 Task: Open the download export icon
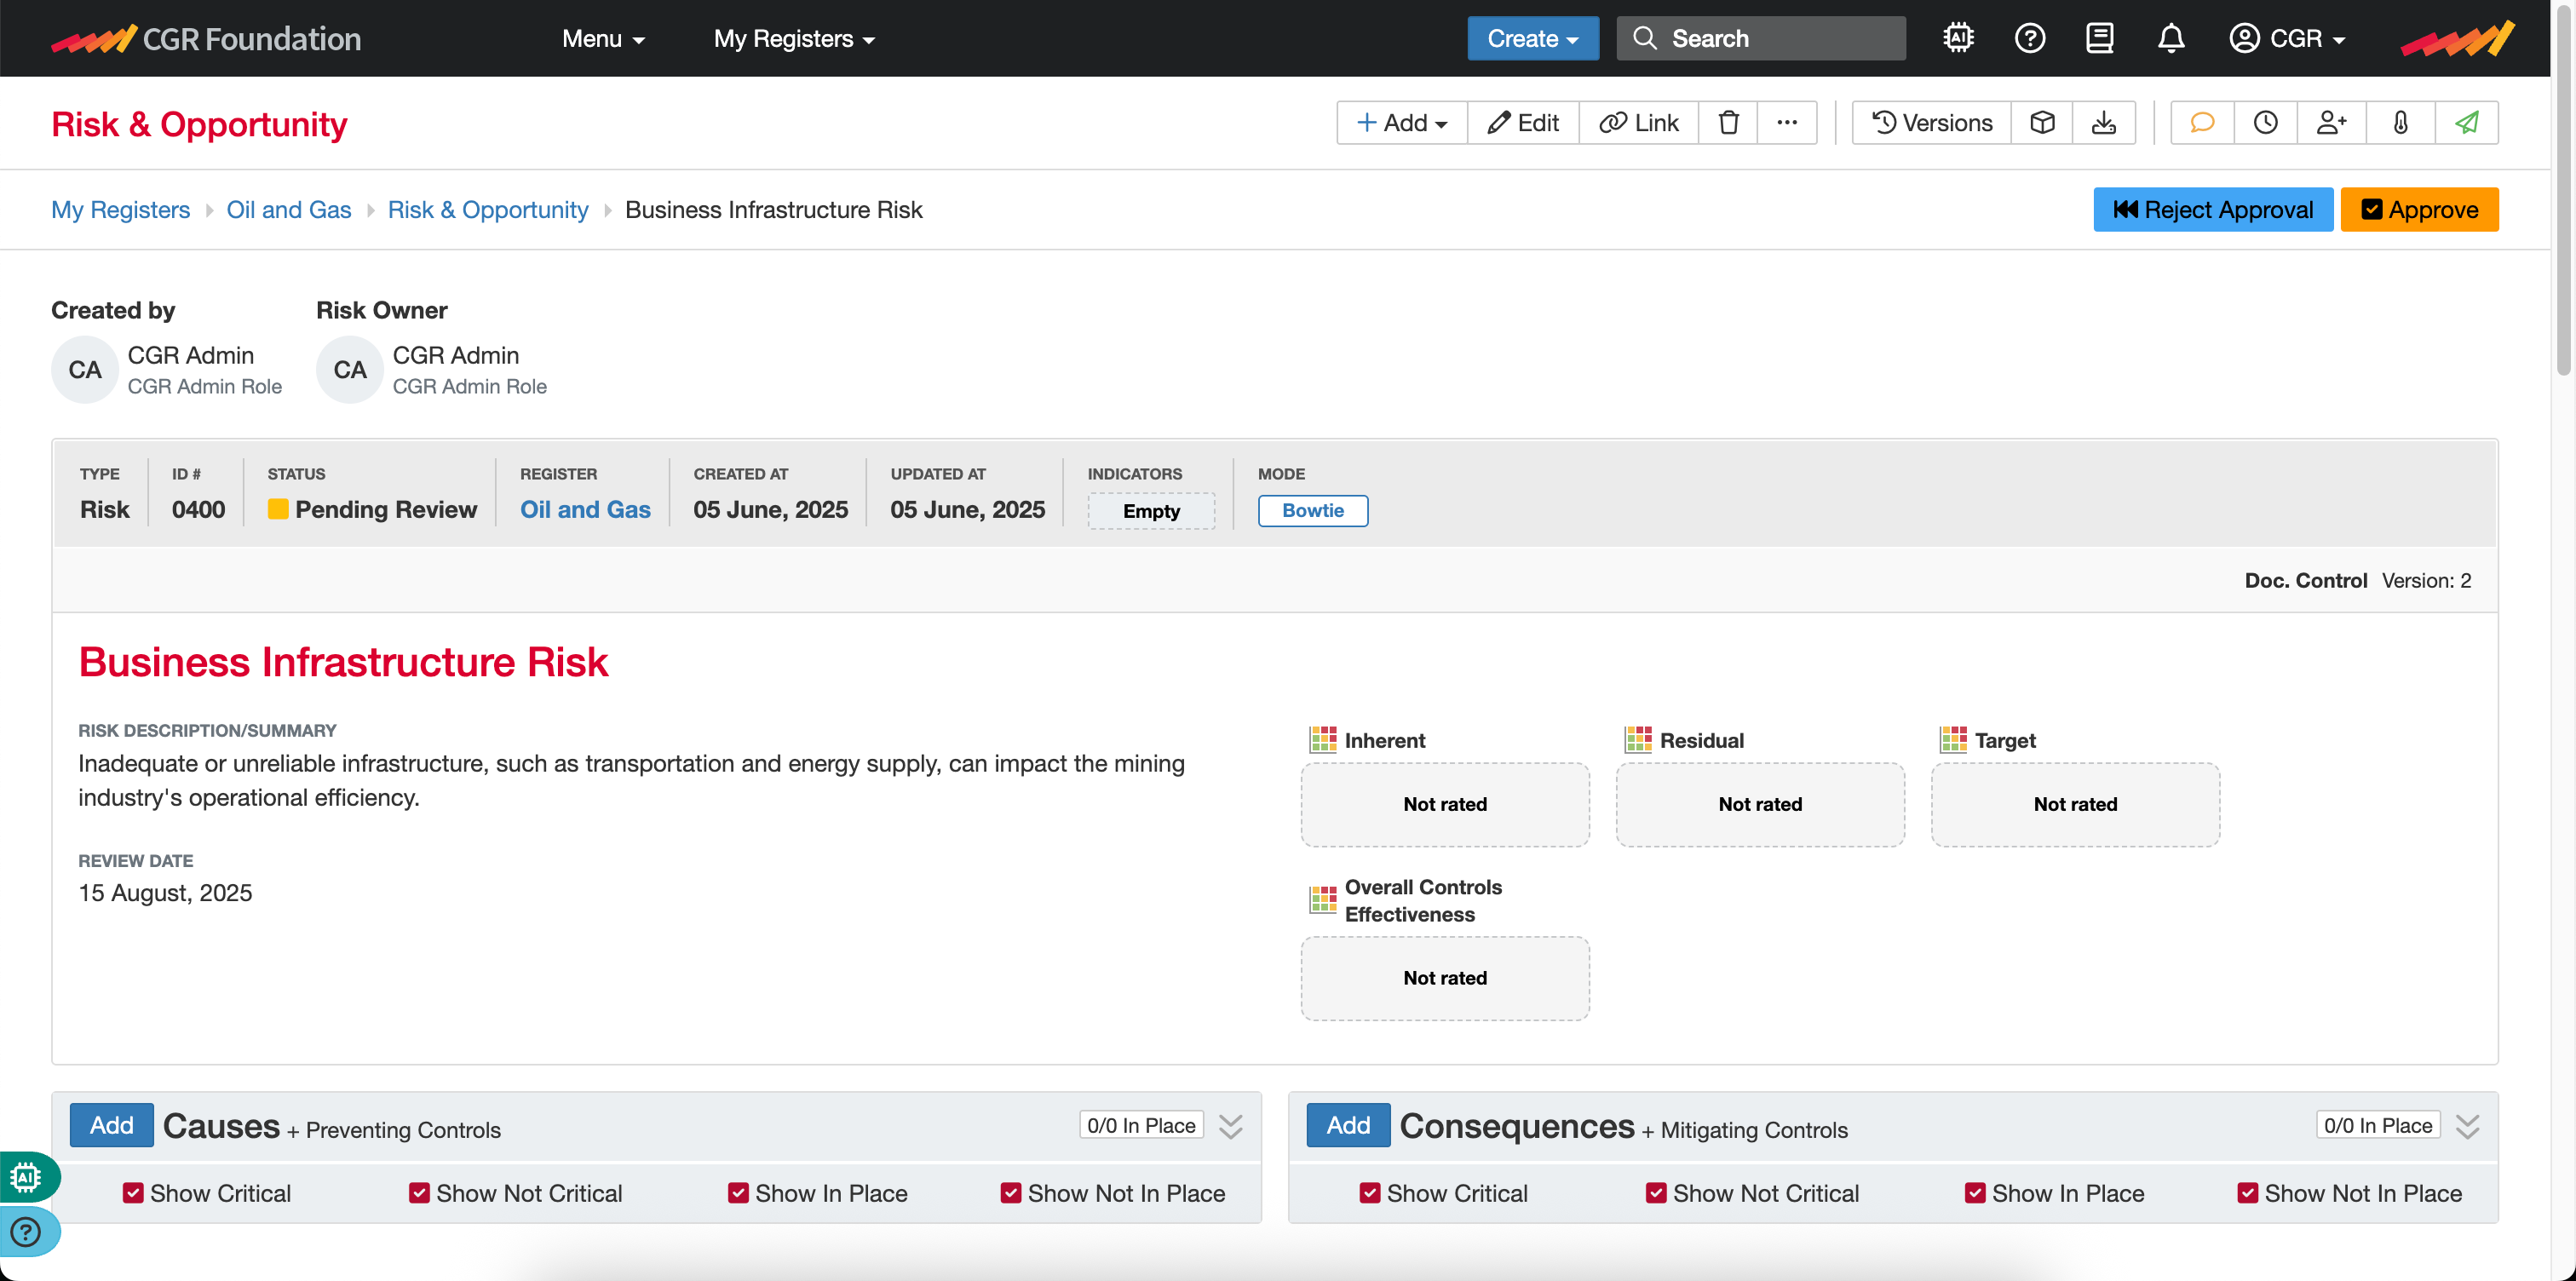pos(2105,122)
